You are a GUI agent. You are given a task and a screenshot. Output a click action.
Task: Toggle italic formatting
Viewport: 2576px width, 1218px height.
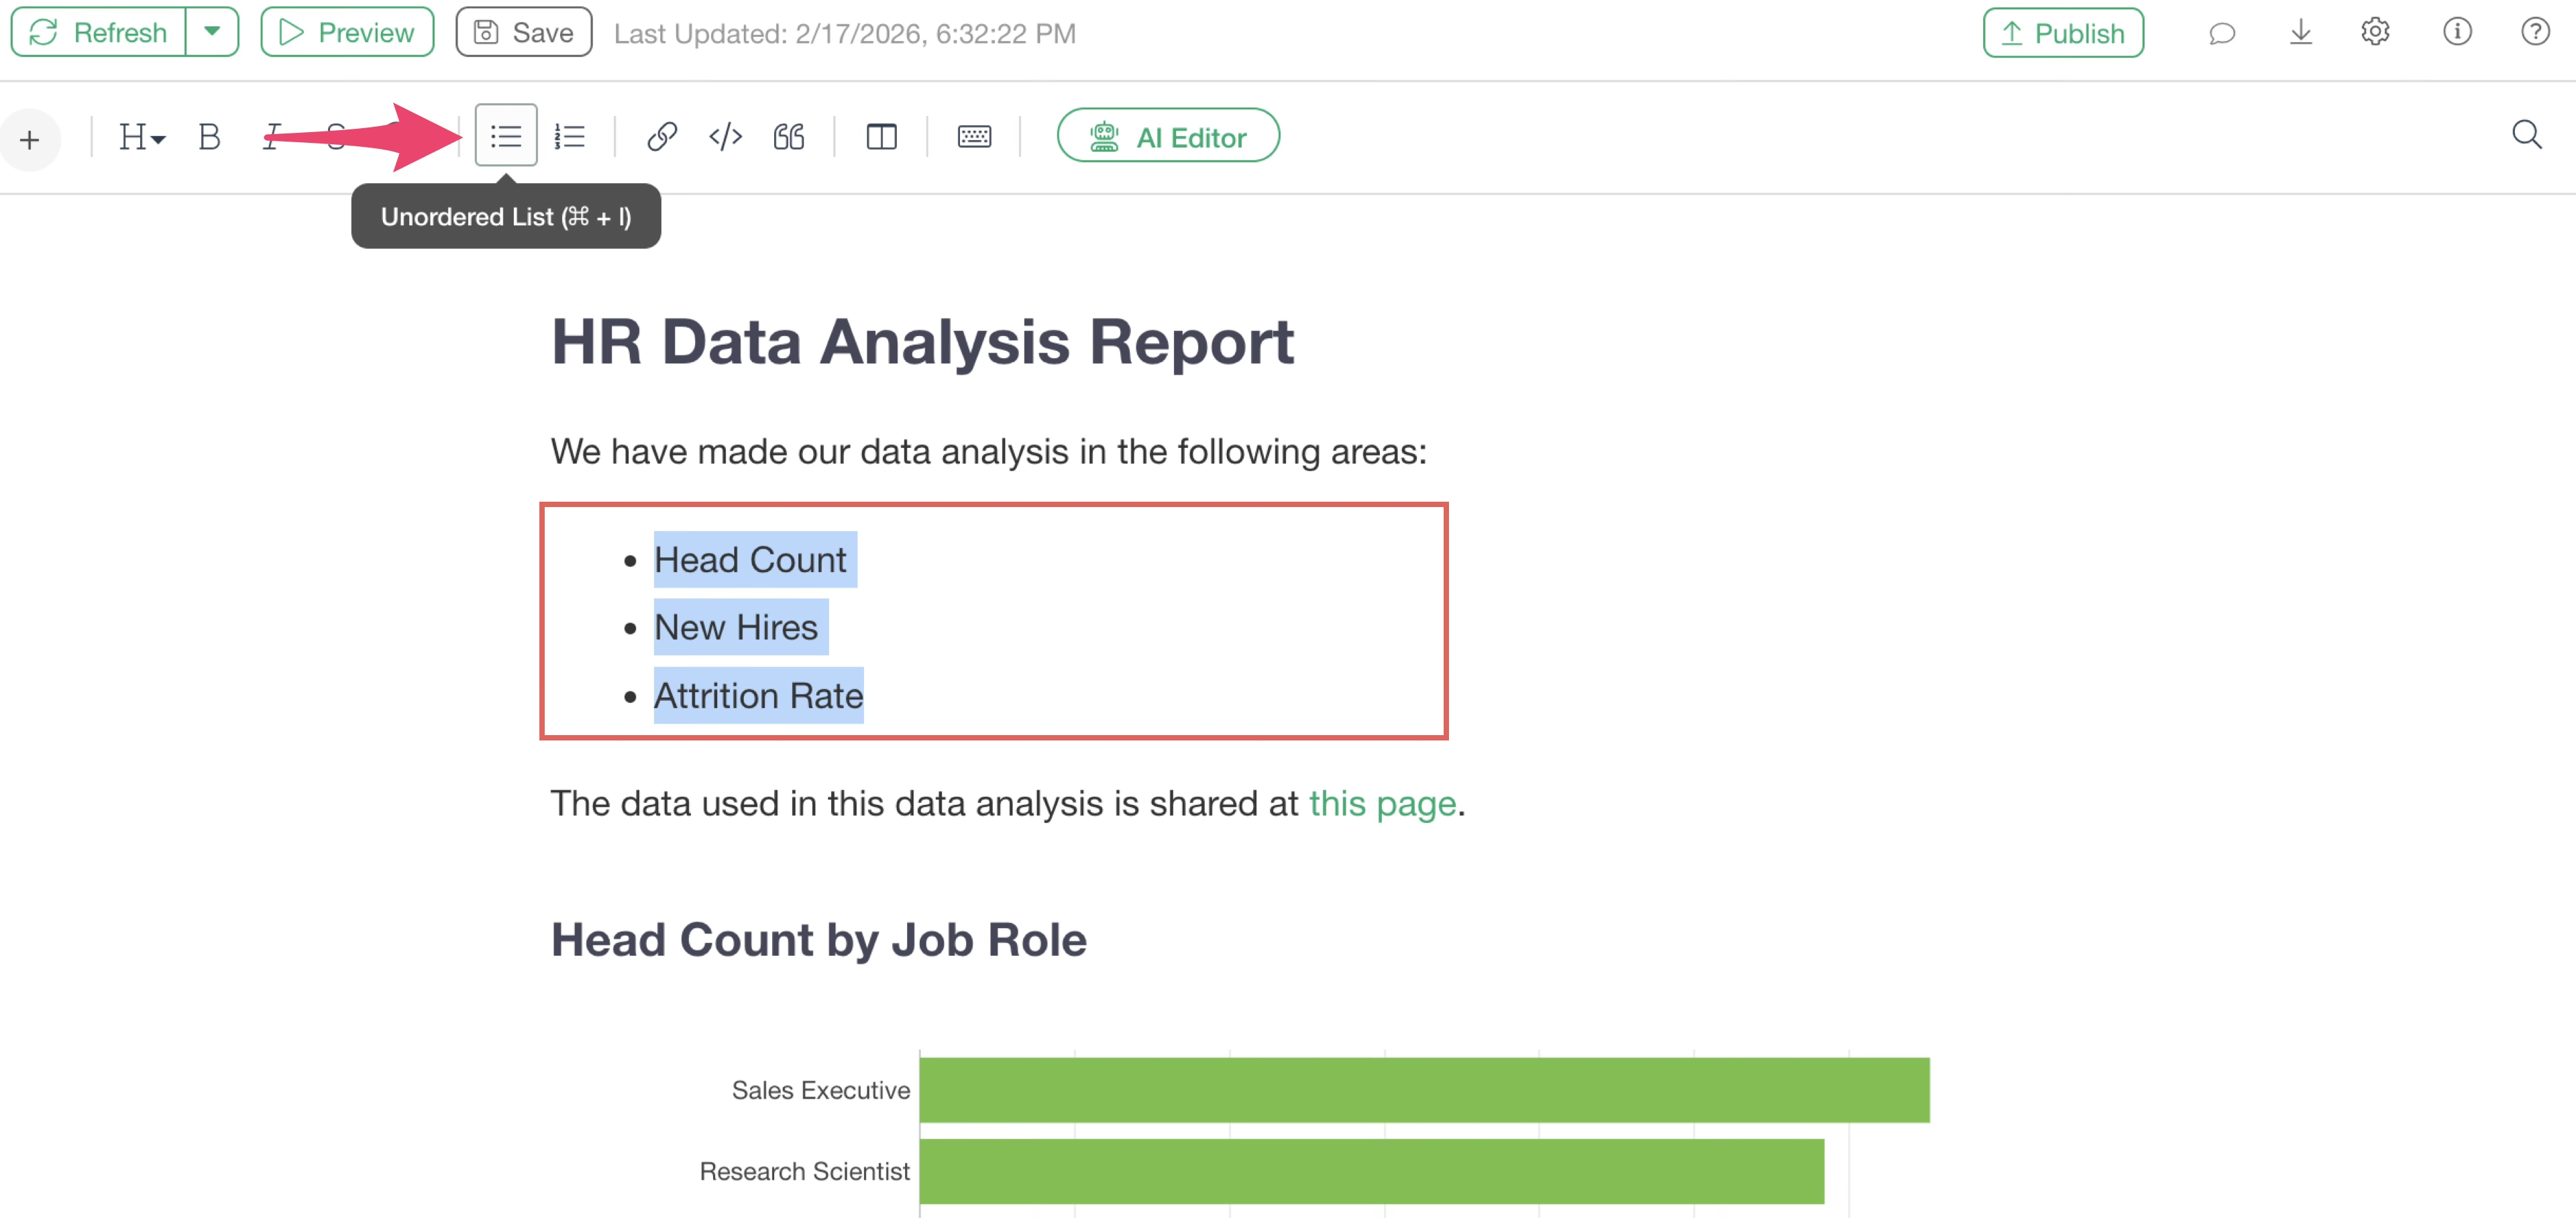[272, 136]
